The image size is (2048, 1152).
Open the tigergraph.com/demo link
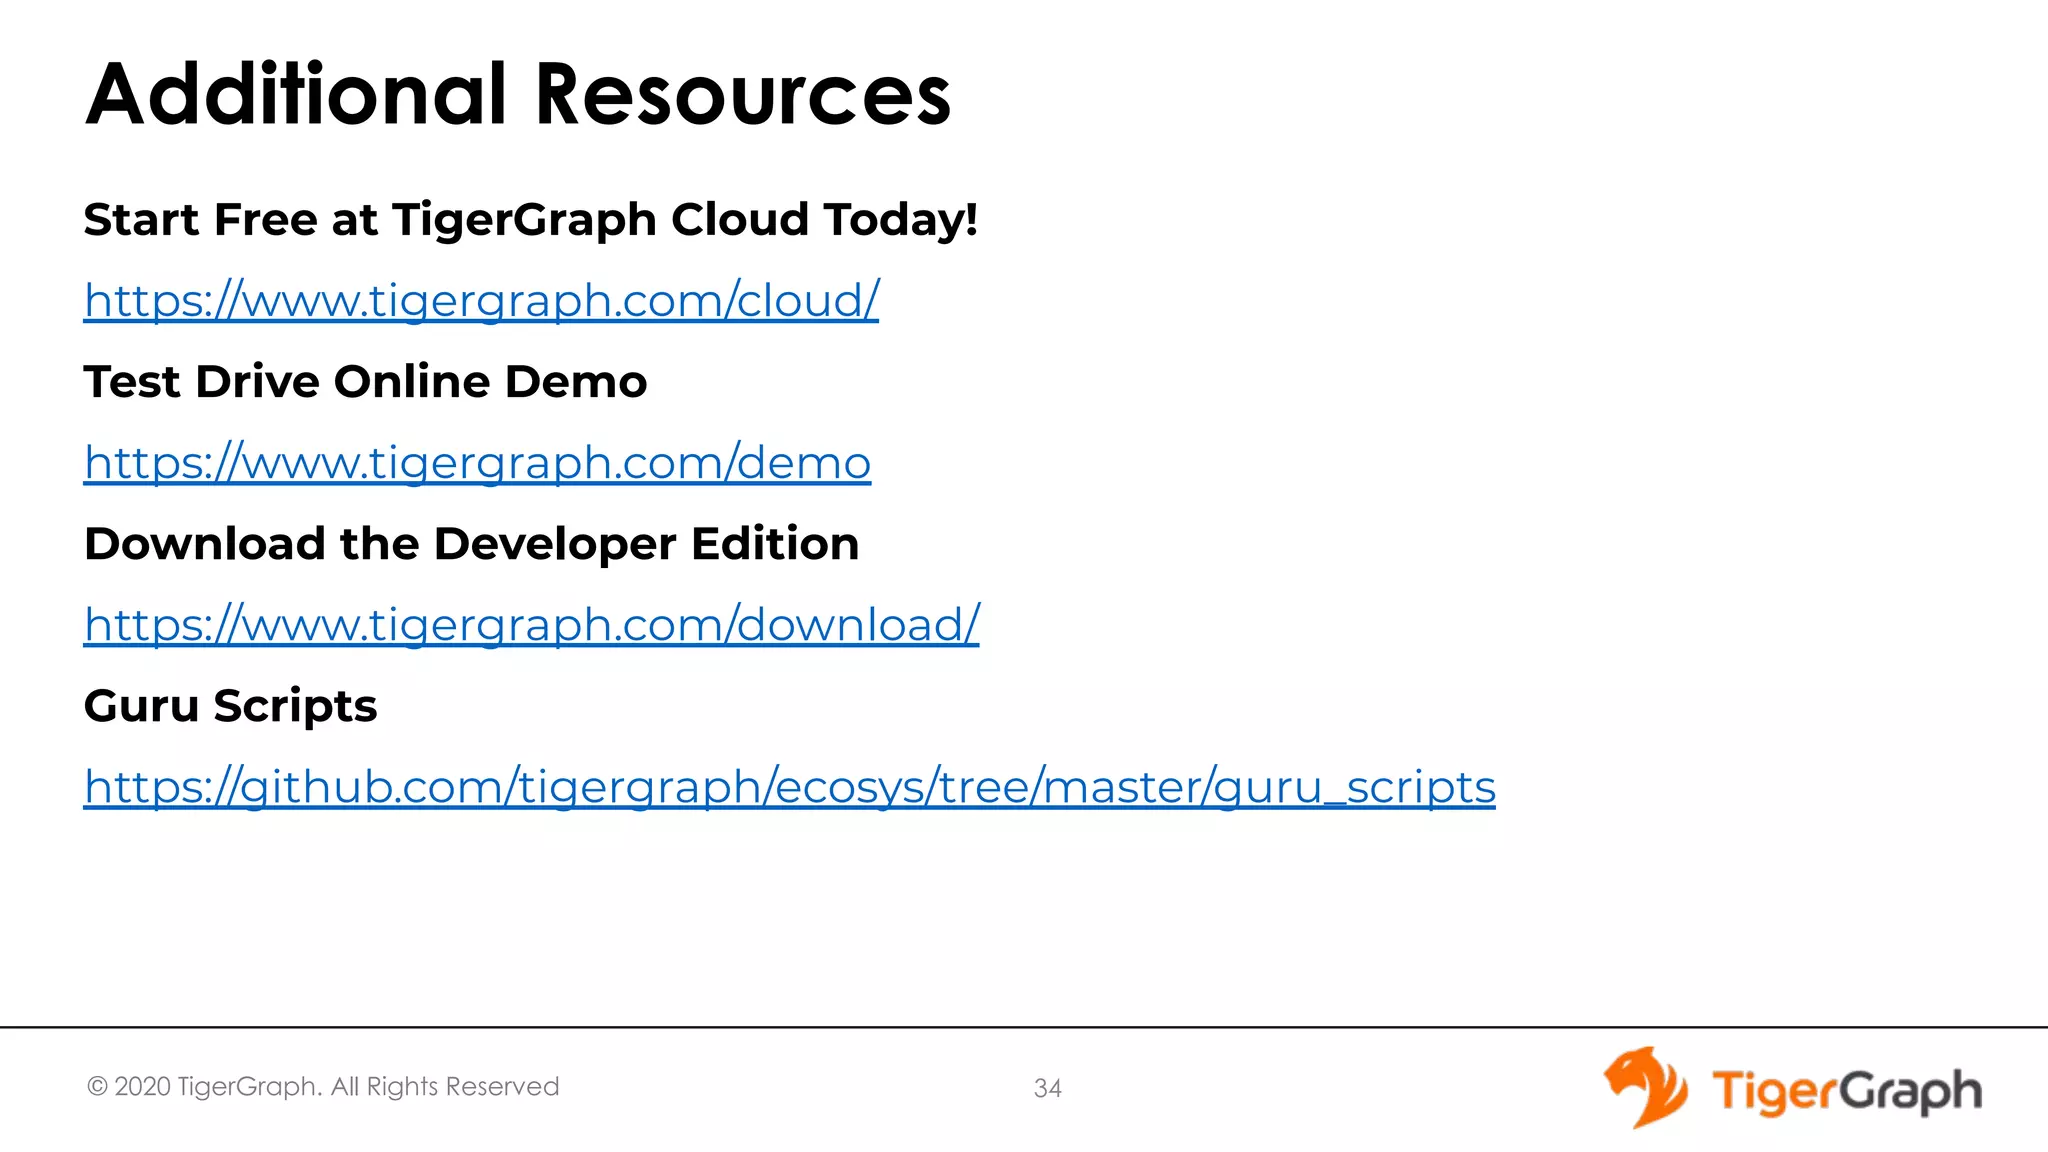[477, 462]
